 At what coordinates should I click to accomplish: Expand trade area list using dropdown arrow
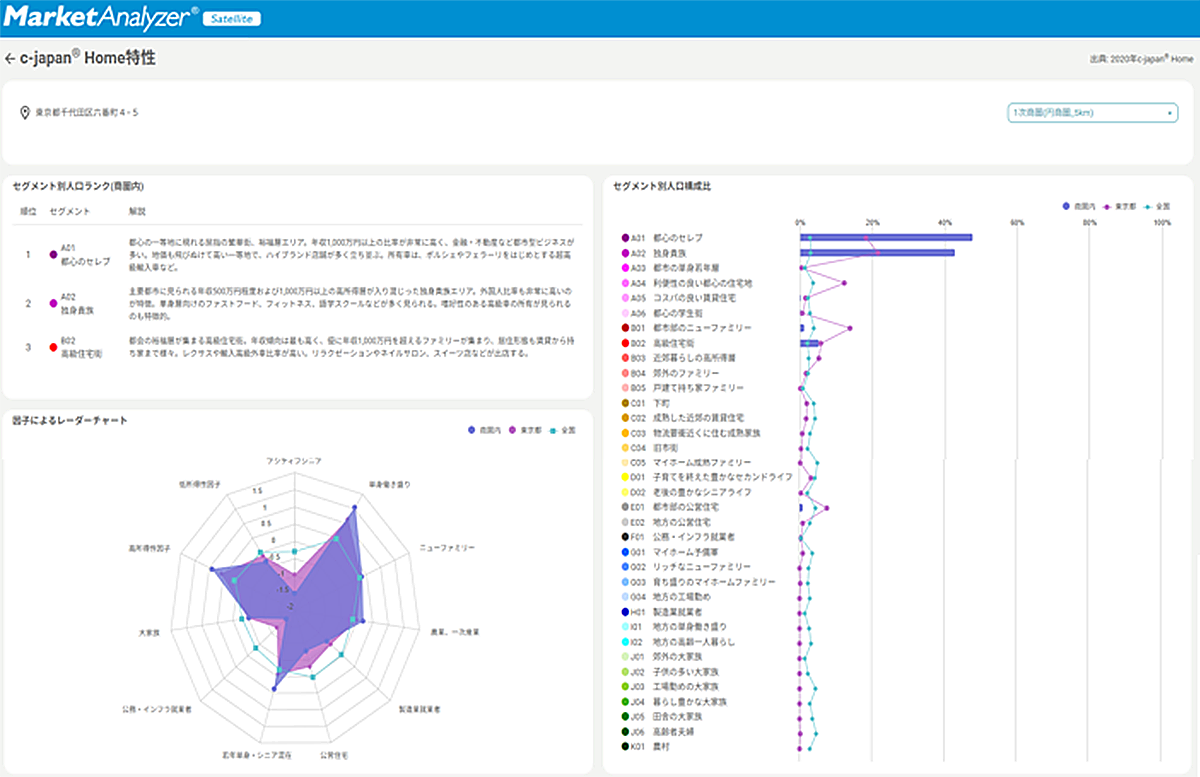click(x=1169, y=113)
